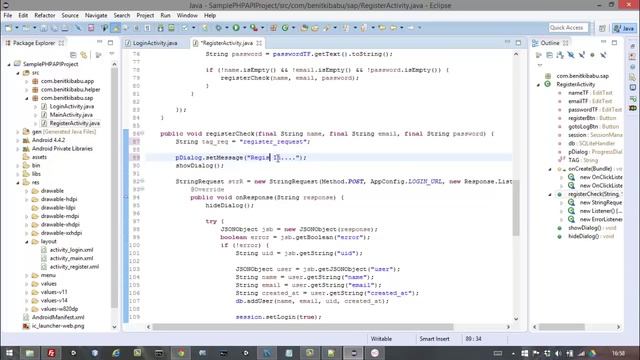Open the File menu
The image size is (640, 360).
point(8,16)
